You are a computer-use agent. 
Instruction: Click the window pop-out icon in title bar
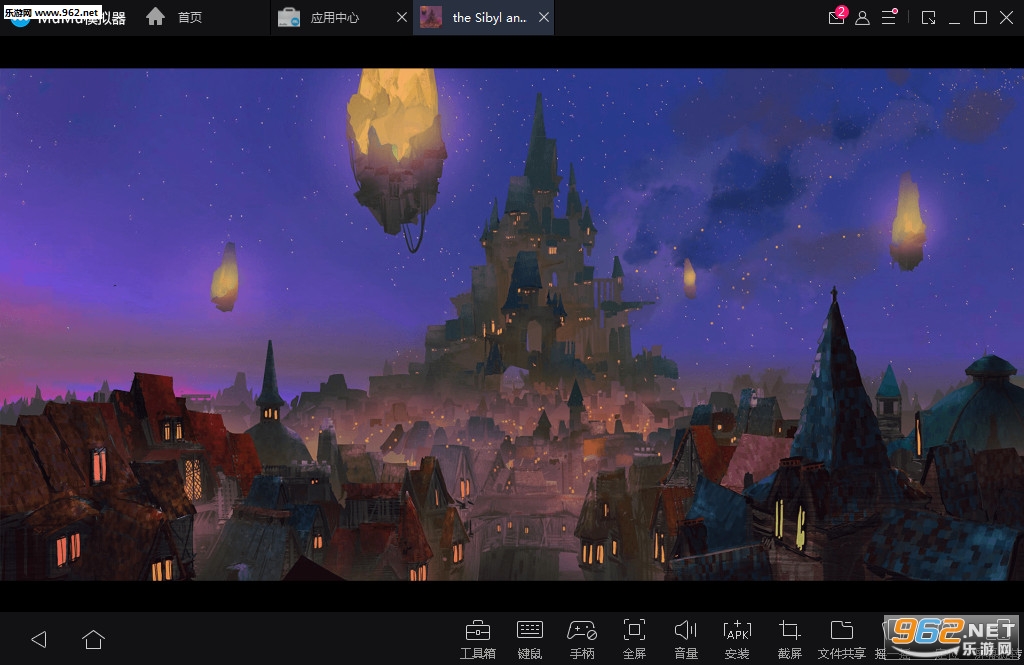click(928, 18)
